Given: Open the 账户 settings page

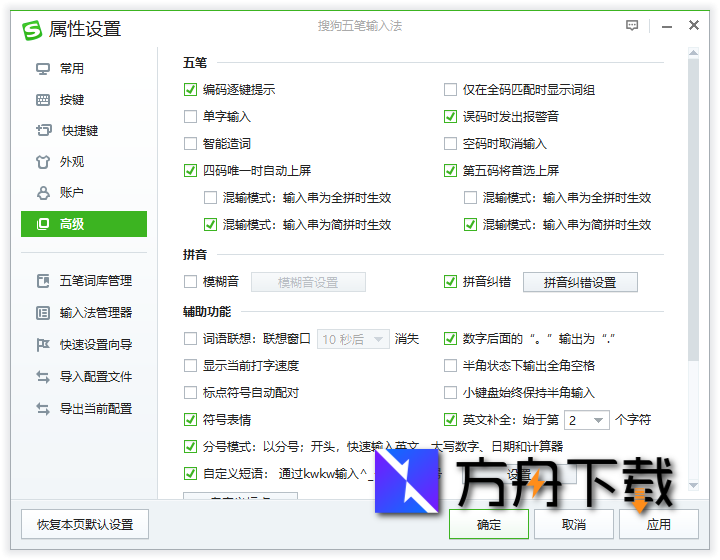Looking at the screenshot, I should click(84, 193).
